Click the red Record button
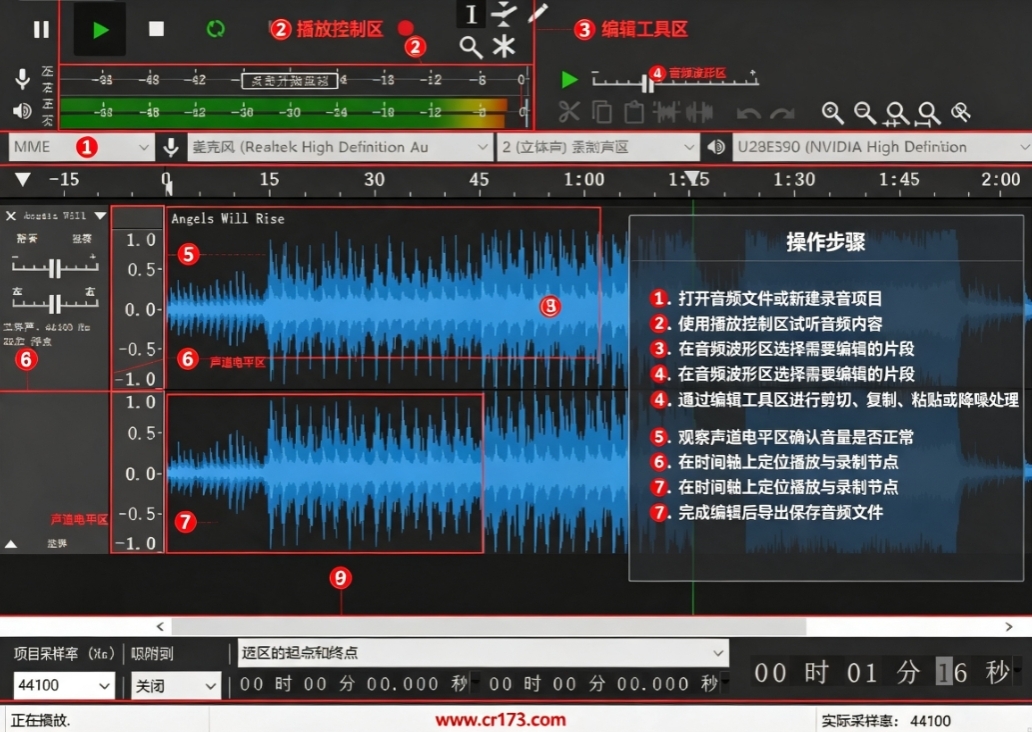 click(x=405, y=28)
